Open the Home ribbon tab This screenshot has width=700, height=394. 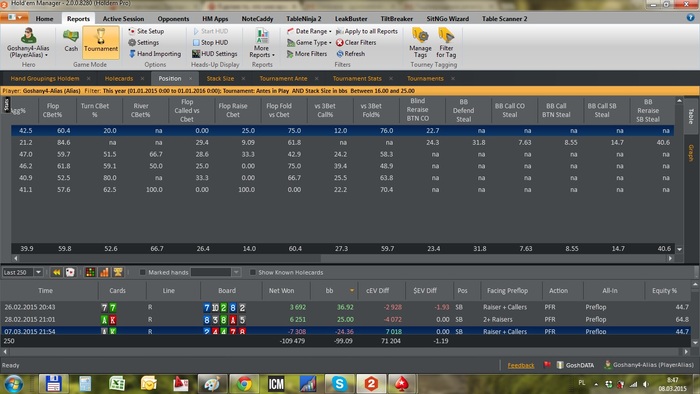(44, 19)
